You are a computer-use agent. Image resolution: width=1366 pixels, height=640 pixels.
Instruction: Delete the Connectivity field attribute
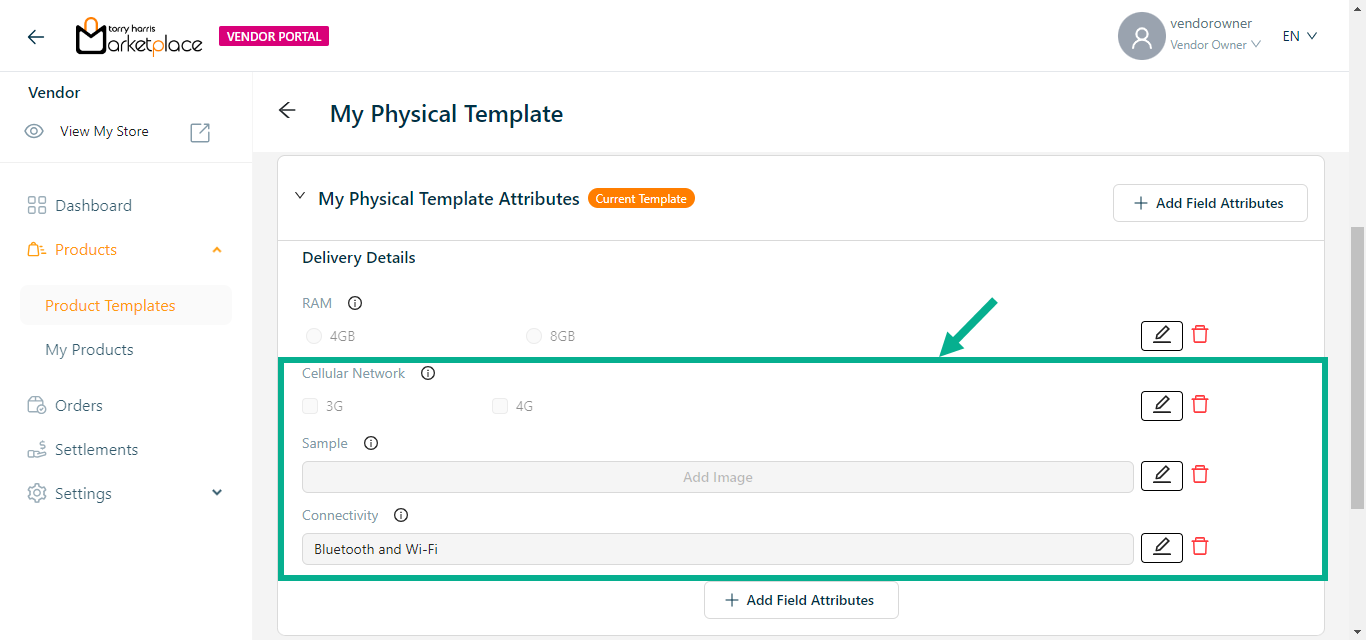[1200, 547]
